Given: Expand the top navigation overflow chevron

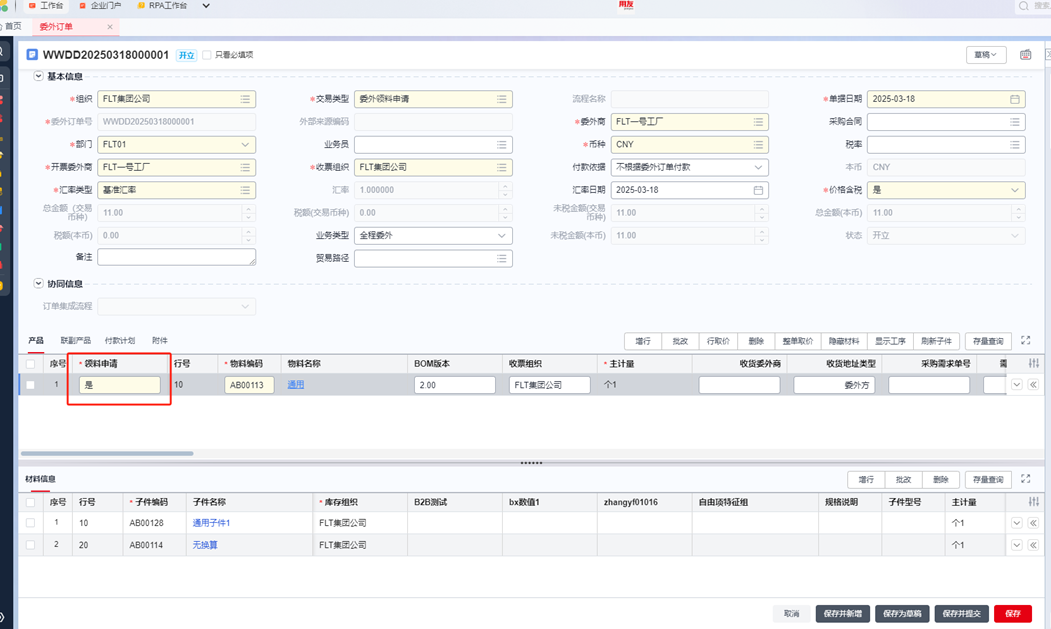Looking at the screenshot, I should coord(206,6).
